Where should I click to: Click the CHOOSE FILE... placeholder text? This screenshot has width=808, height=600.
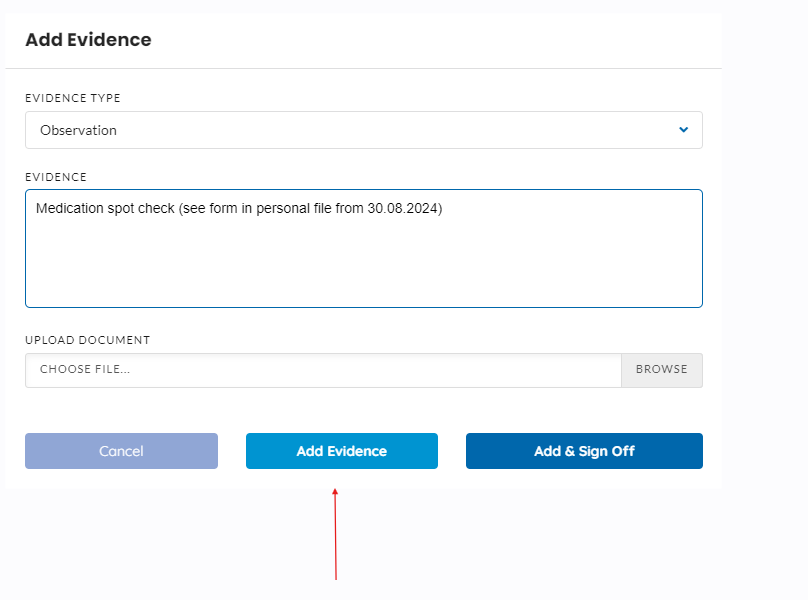point(85,369)
